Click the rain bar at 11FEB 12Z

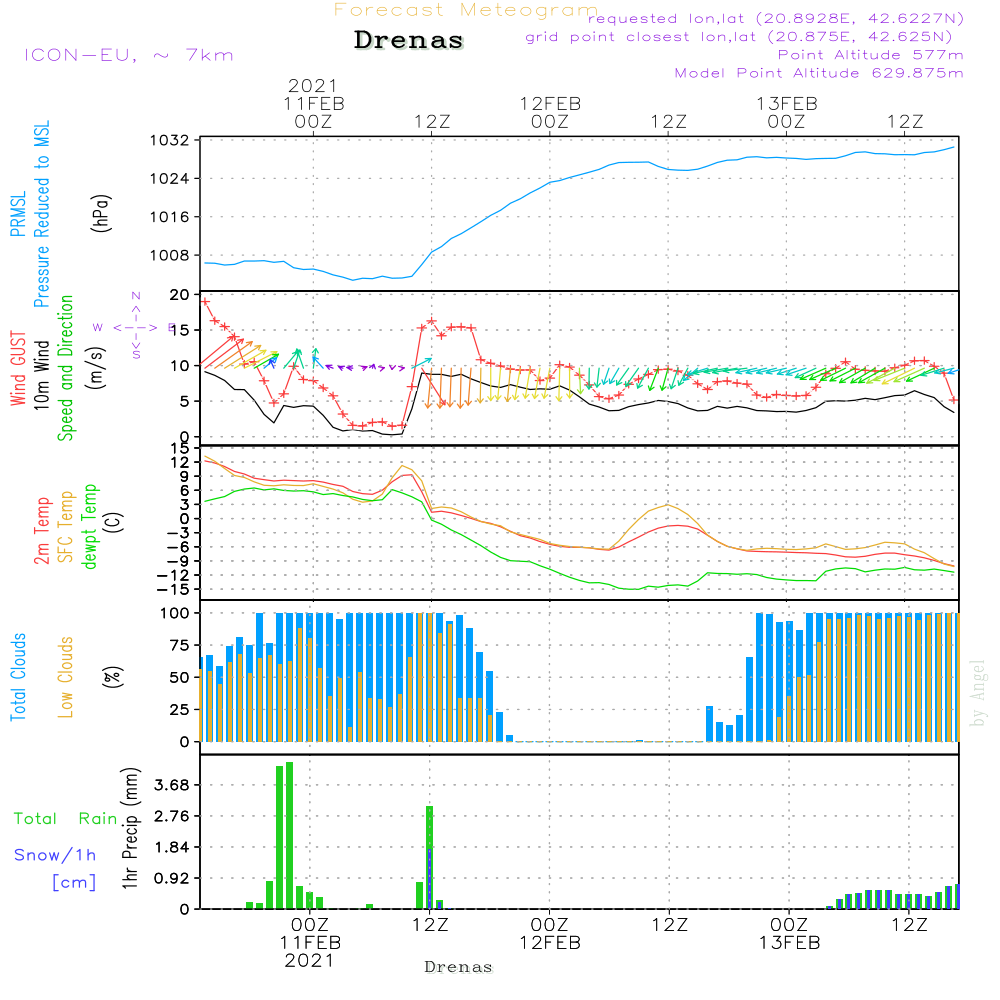(x=429, y=858)
